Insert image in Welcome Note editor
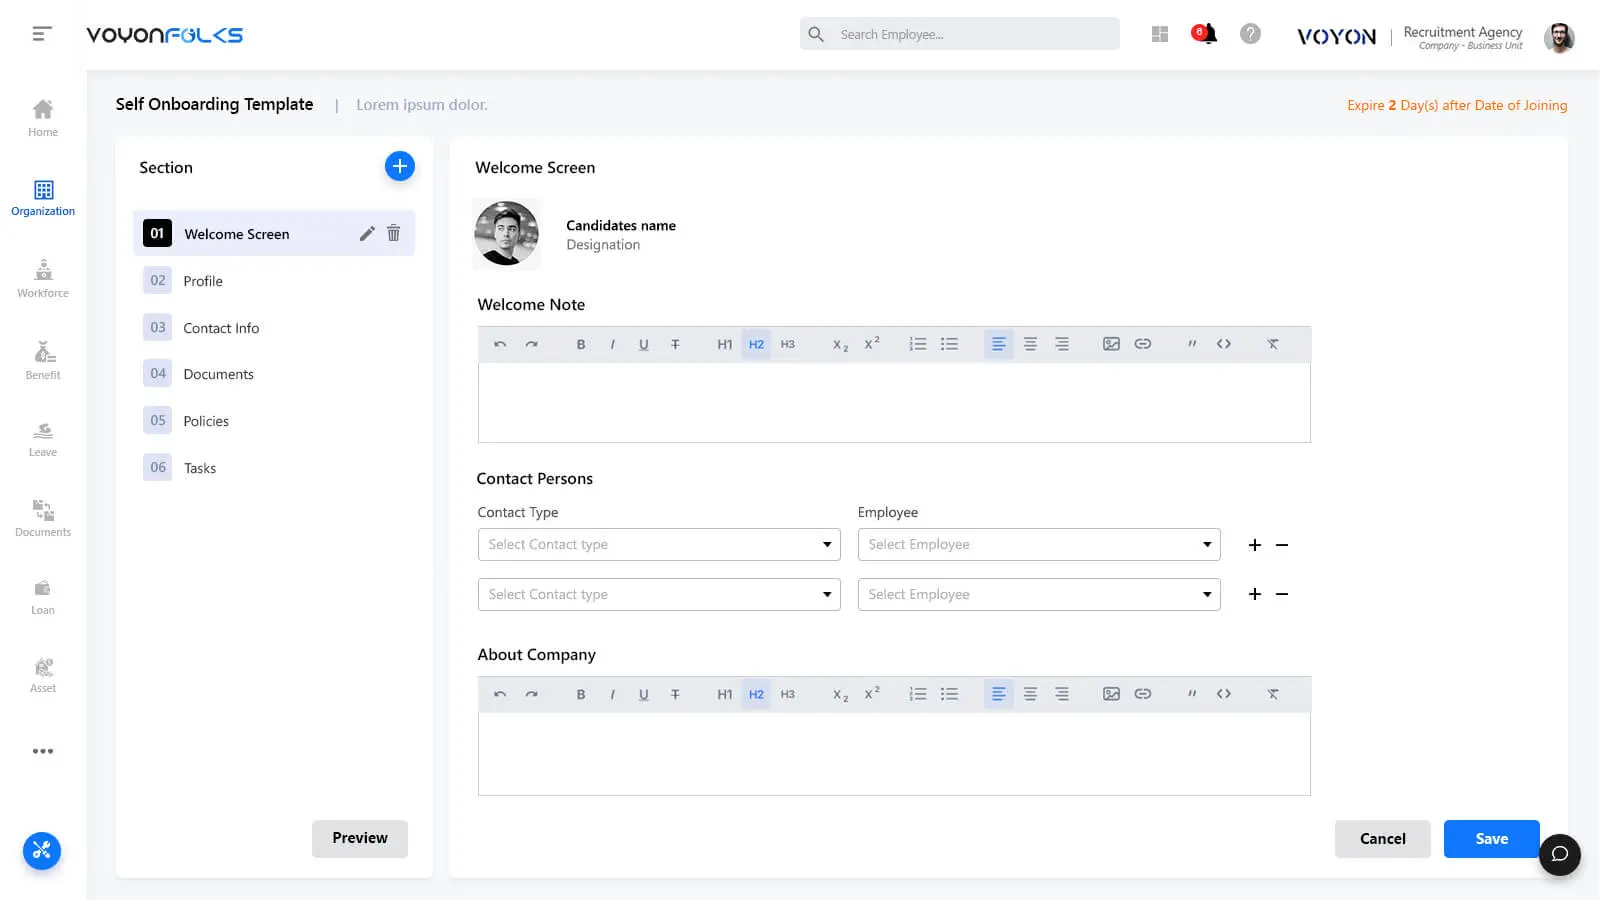 pyautogui.click(x=1111, y=344)
